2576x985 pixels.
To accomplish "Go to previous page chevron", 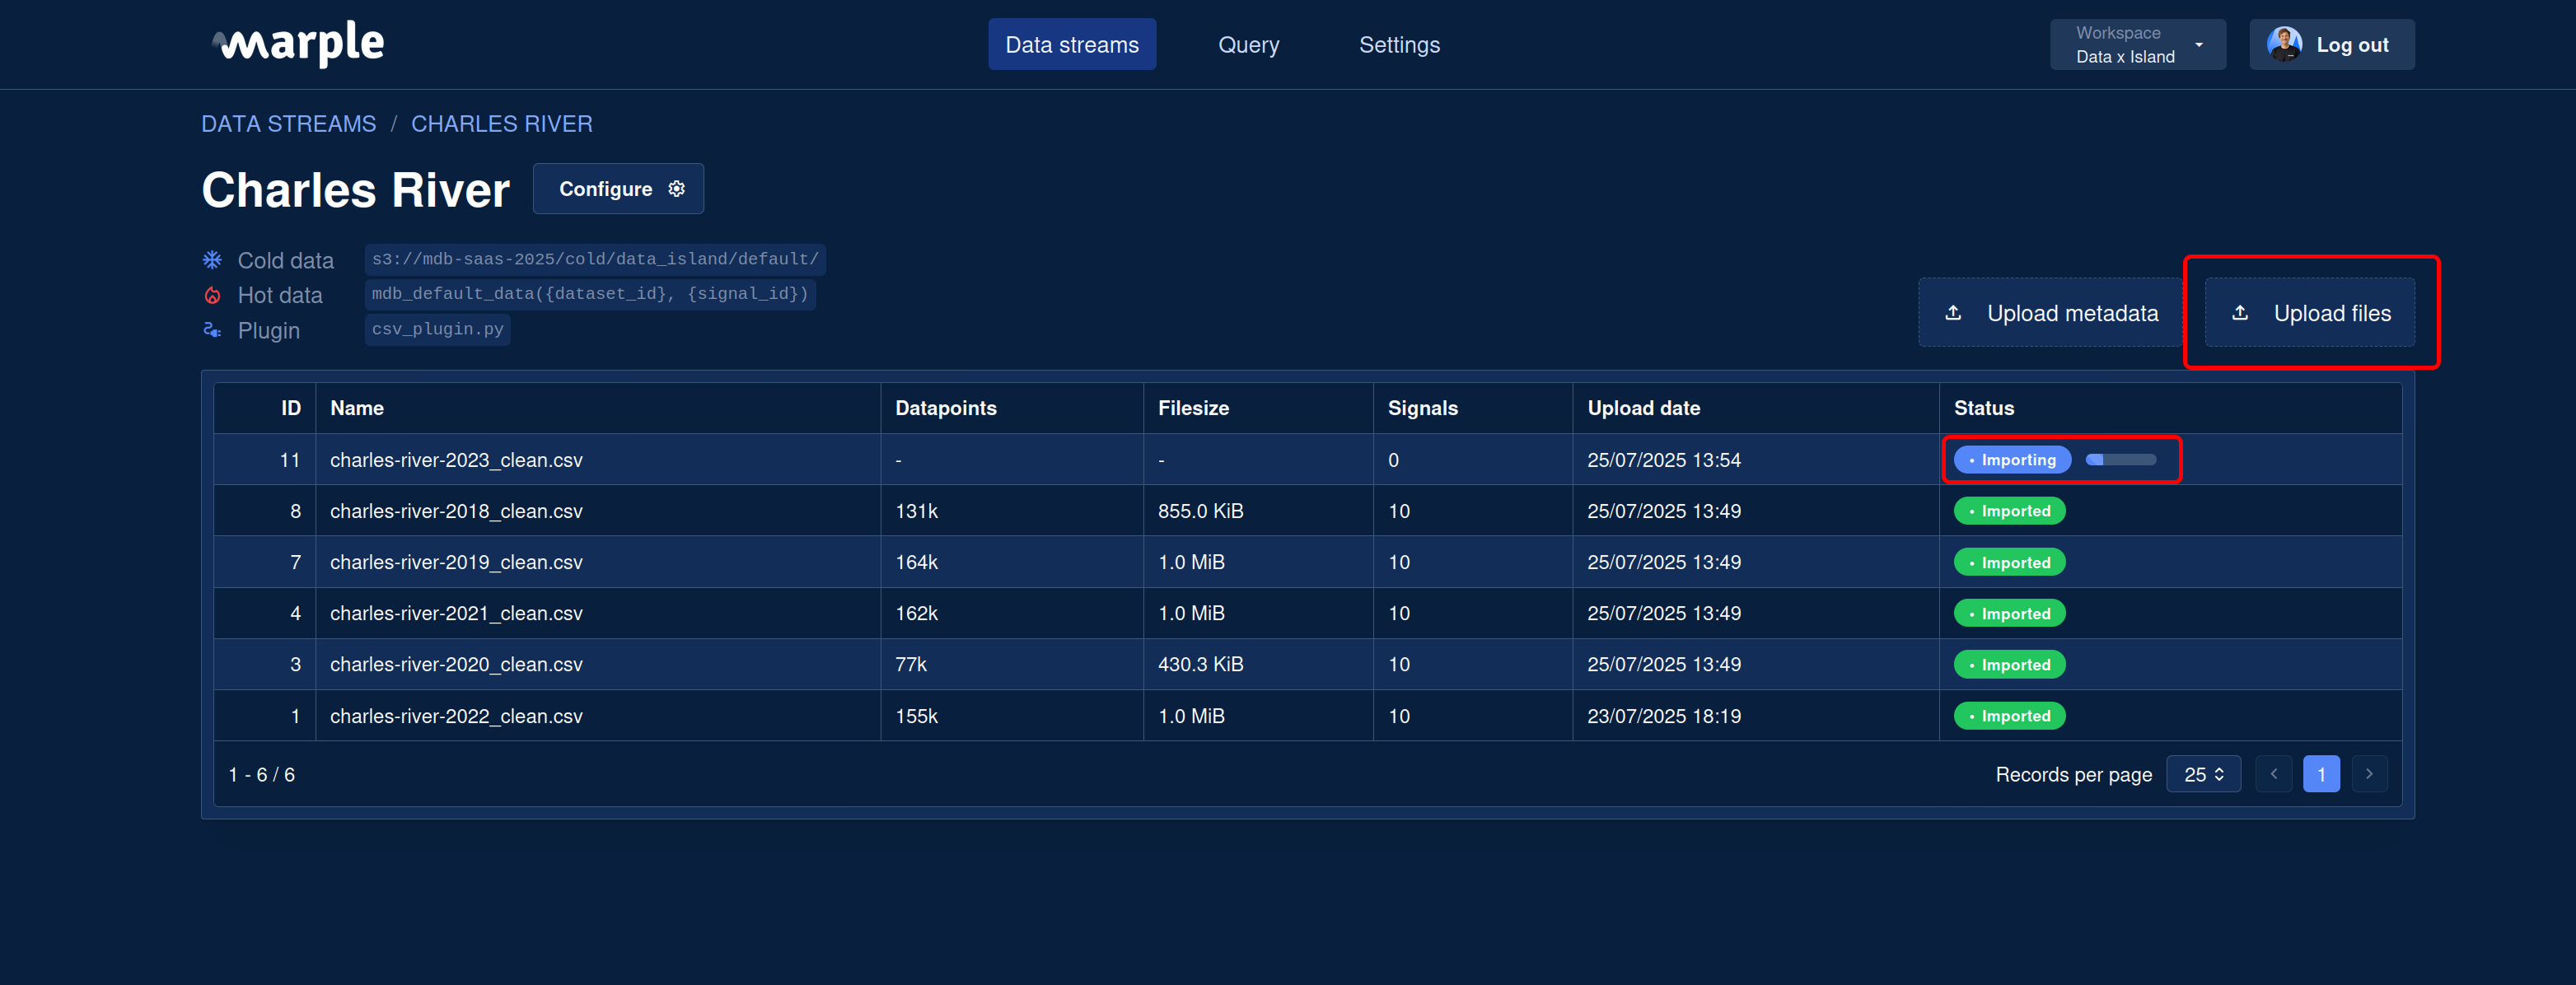I will [x=2273, y=774].
